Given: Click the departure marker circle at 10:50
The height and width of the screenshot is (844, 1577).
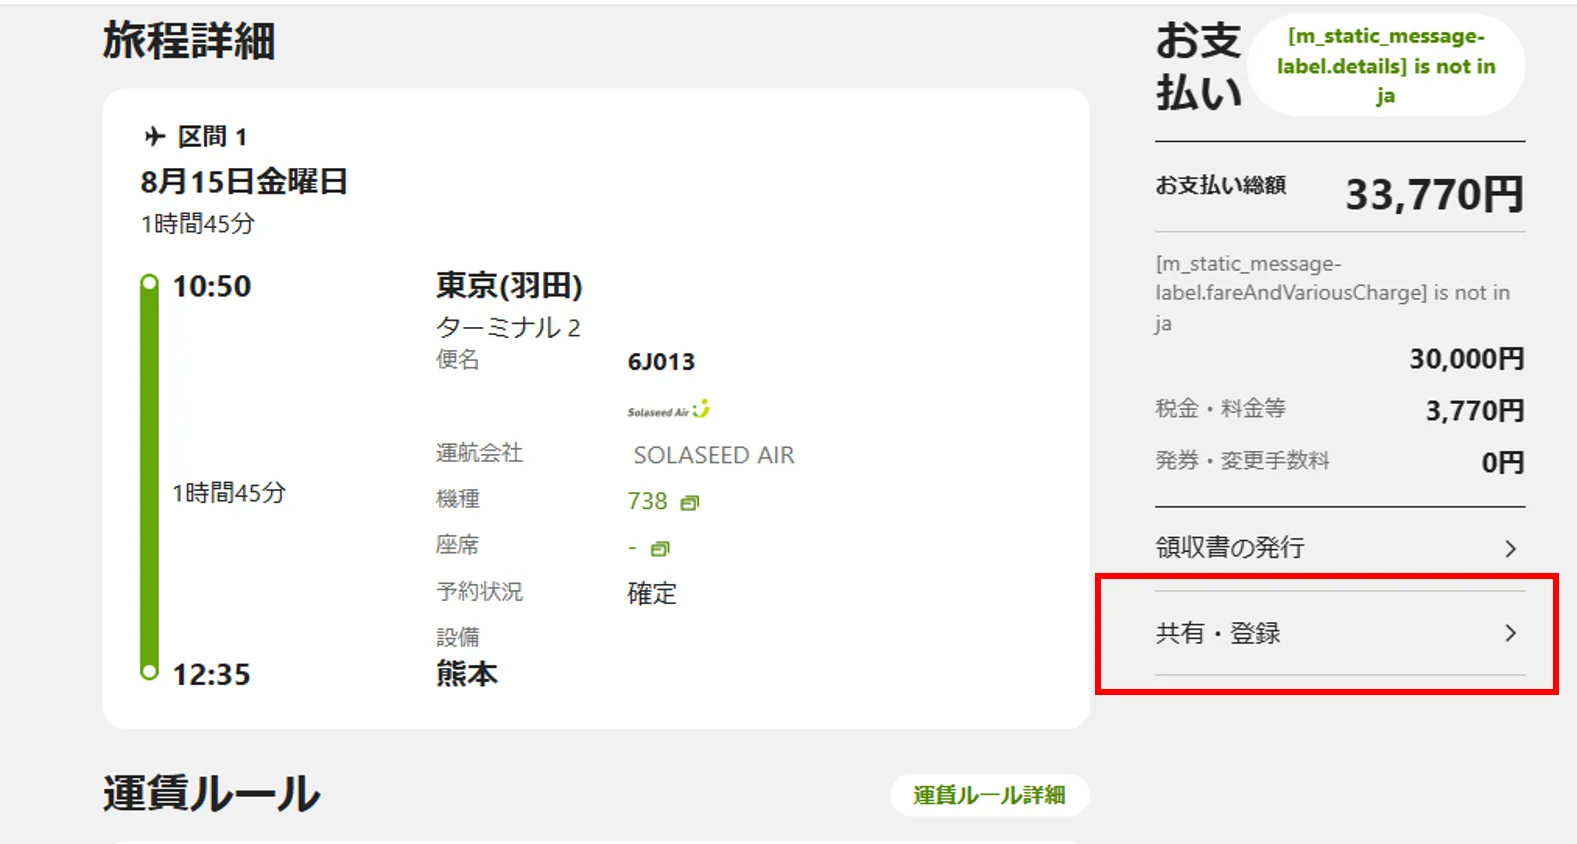Looking at the screenshot, I should (x=149, y=283).
